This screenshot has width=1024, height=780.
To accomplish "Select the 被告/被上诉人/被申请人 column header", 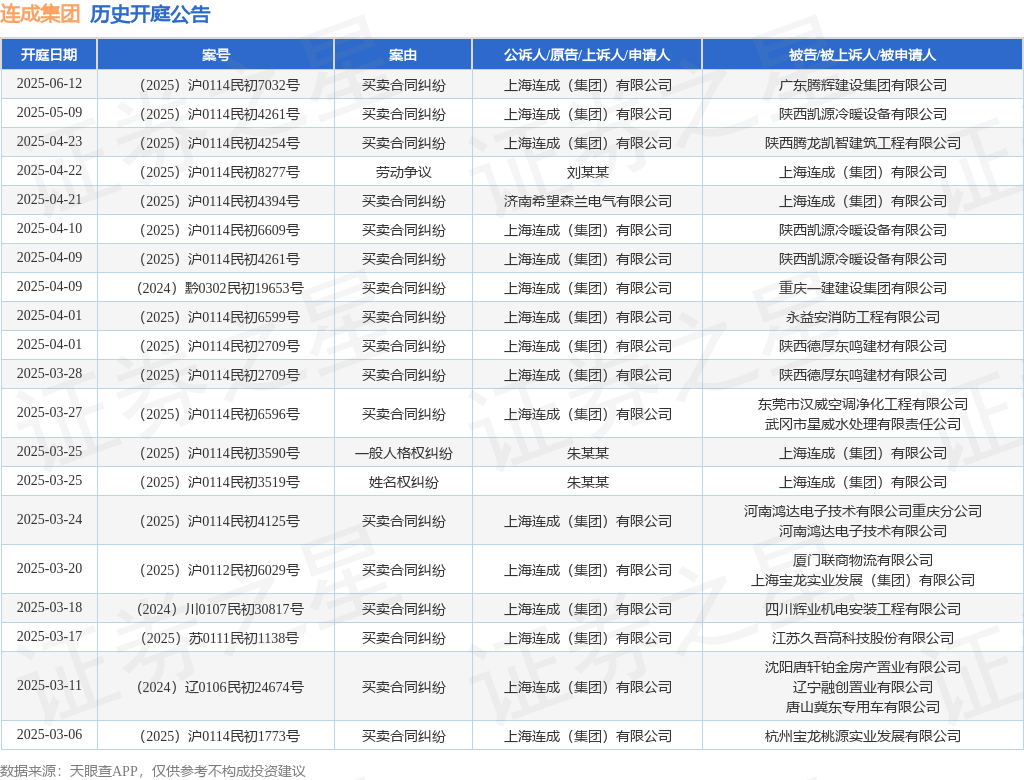I will coord(863,55).
